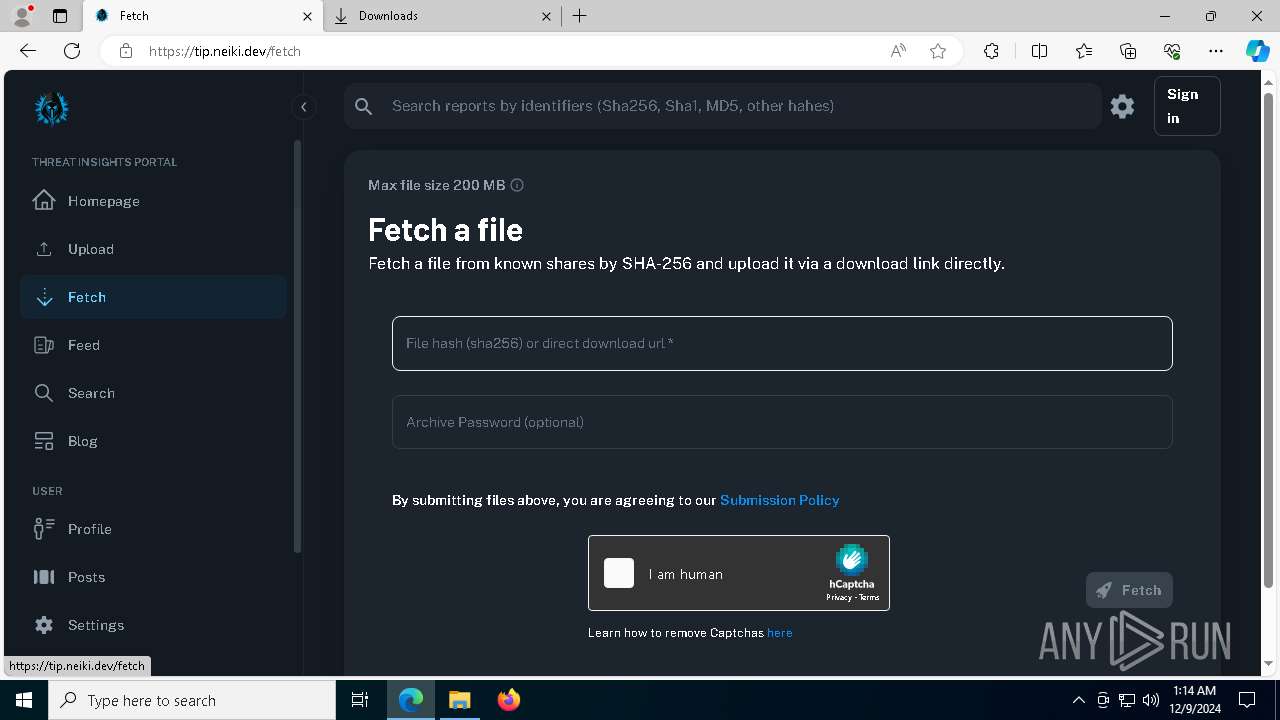Click the Archive Password field
The height and width of the screenshot is (720, 1280).
pos(782,422)
